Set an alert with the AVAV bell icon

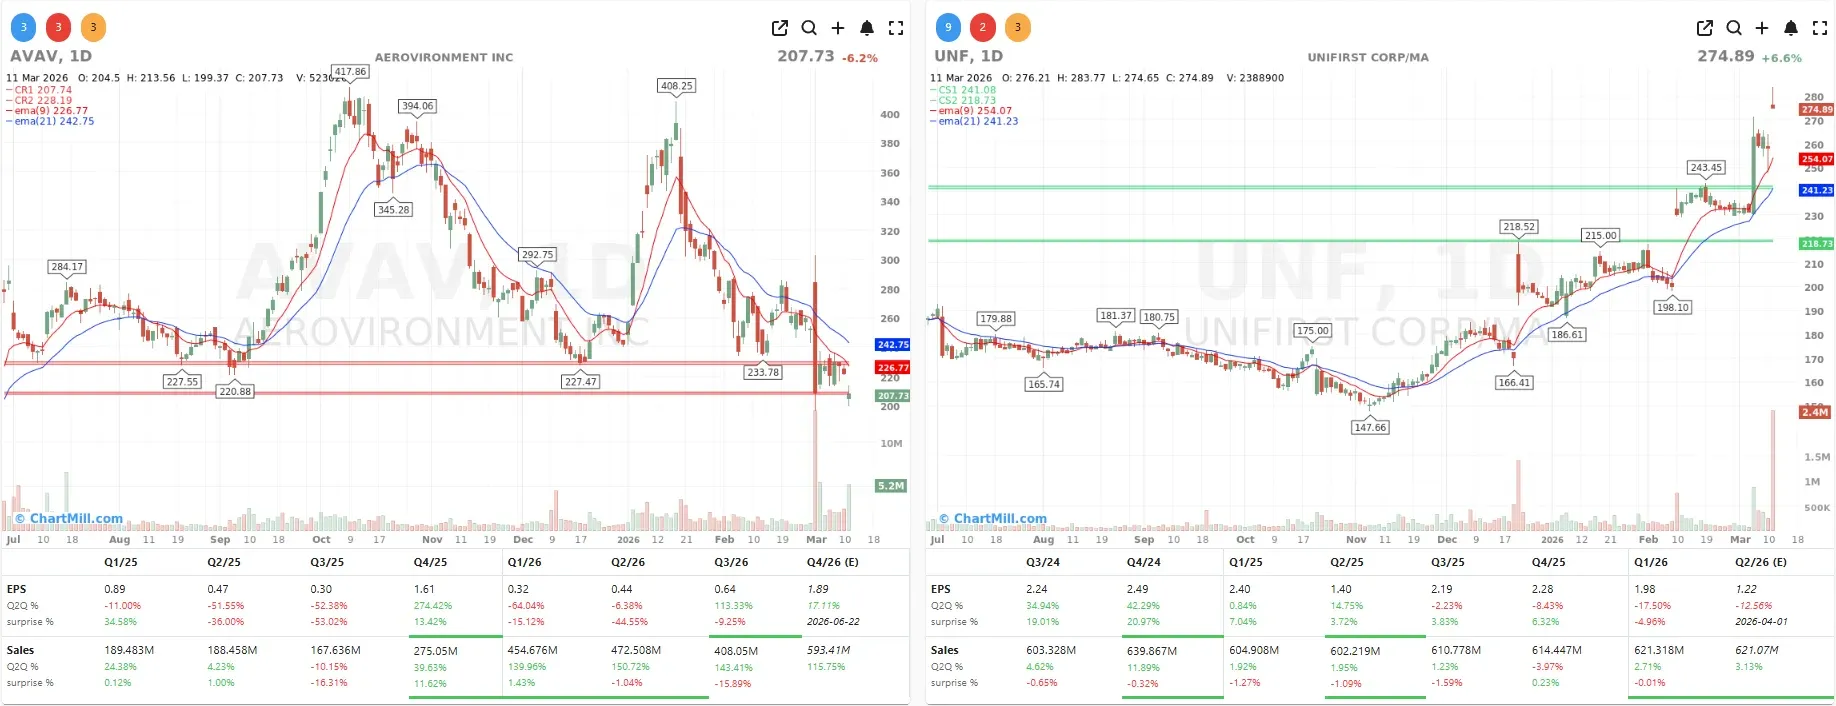tap(867, 28)
